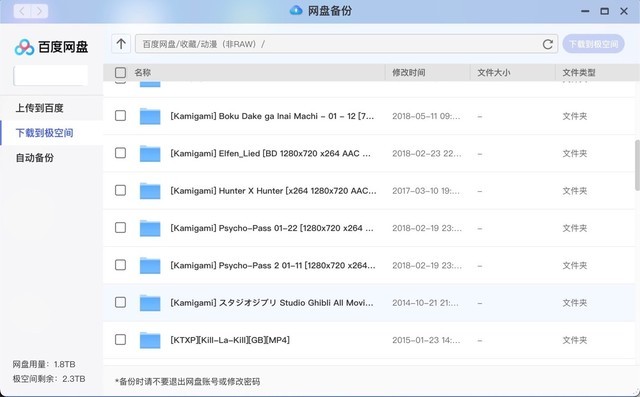
Task: Click the date 2015-01-23 of Kill-La-Kill
Action: coord(426,340)
